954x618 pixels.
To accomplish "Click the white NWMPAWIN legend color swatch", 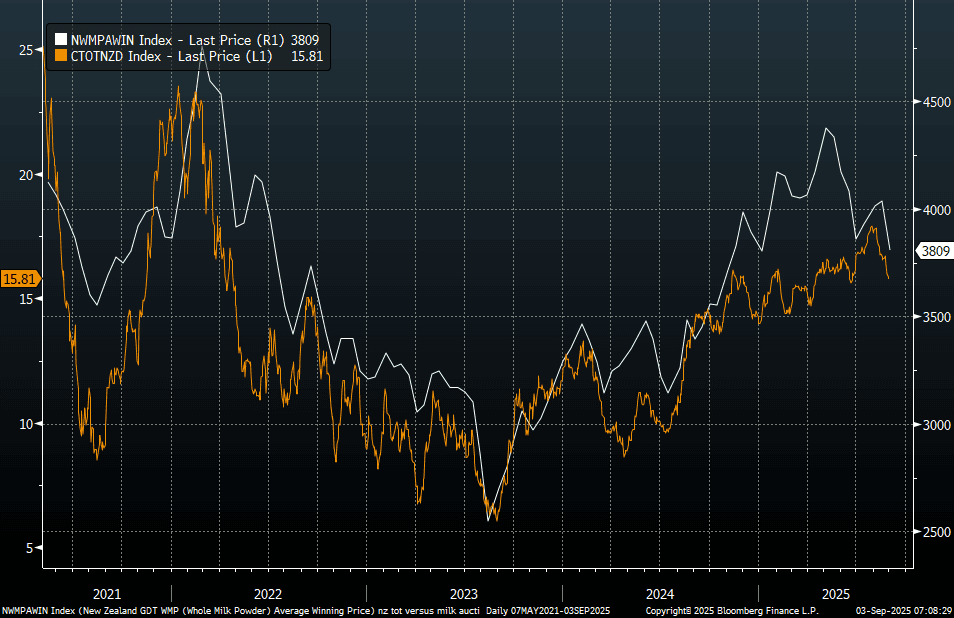I will click(x=60, y=40).
